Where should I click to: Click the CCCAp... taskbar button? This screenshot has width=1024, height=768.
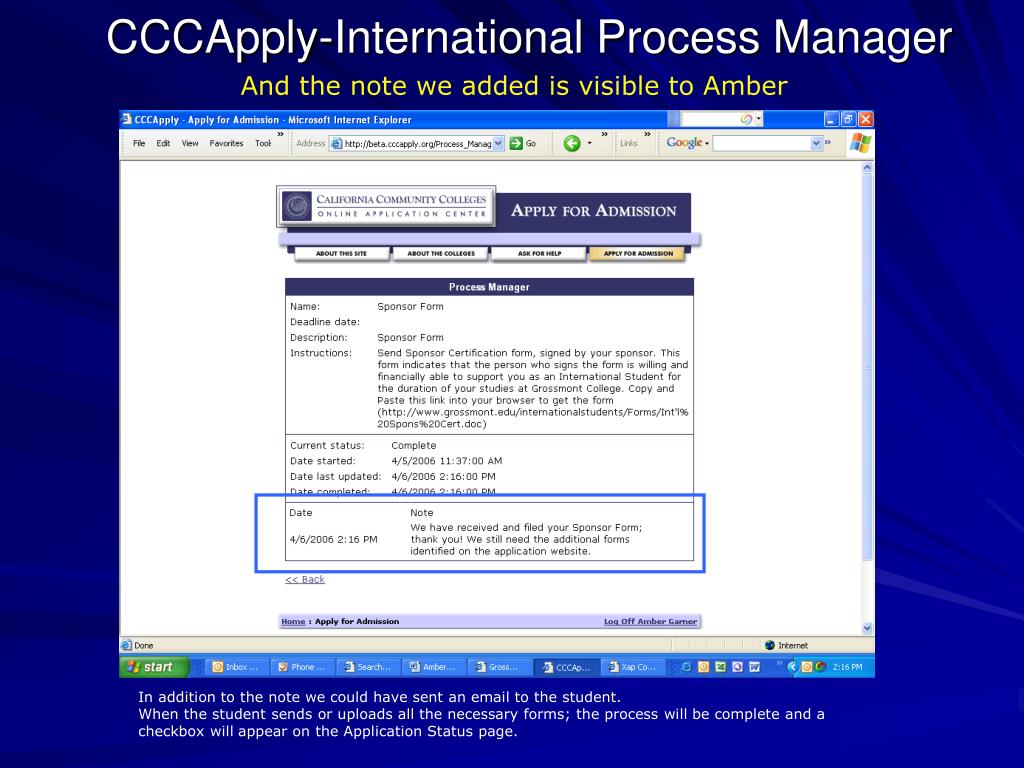[x=566, y=667]
